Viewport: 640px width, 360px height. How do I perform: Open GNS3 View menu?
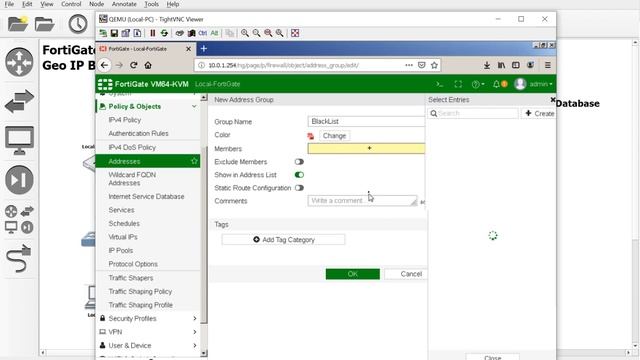47,4
